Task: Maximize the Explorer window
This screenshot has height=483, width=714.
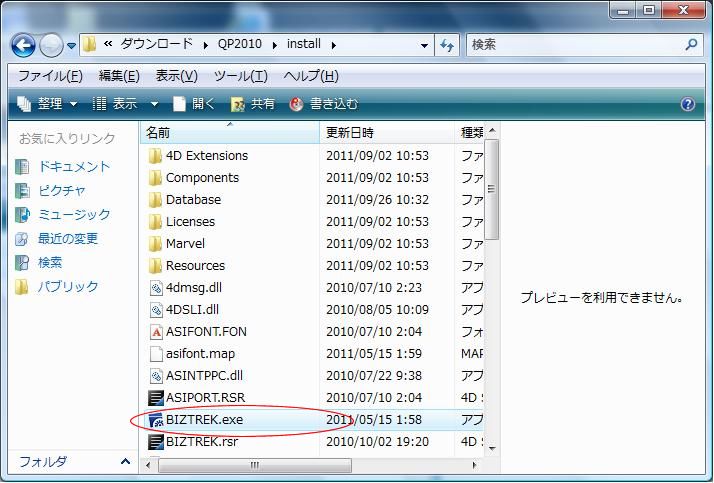Action: click(x=649, y=10)
